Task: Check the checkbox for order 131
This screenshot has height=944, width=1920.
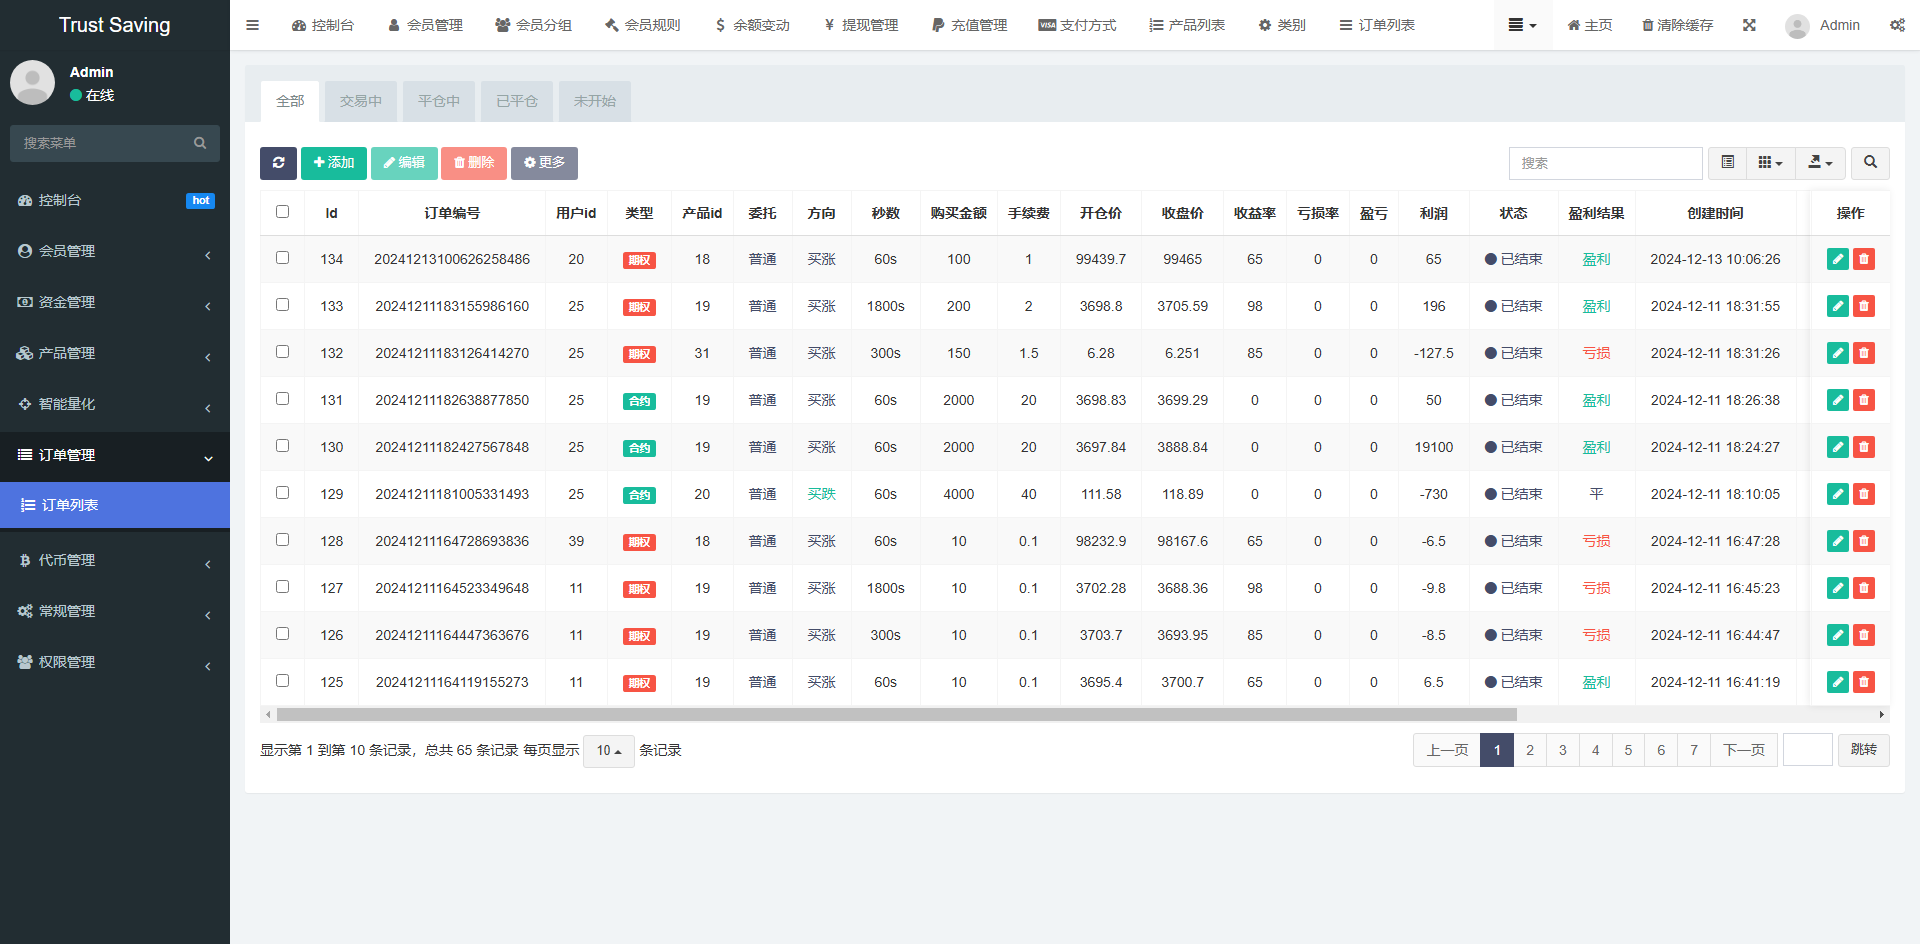Action: coord(282,399)
